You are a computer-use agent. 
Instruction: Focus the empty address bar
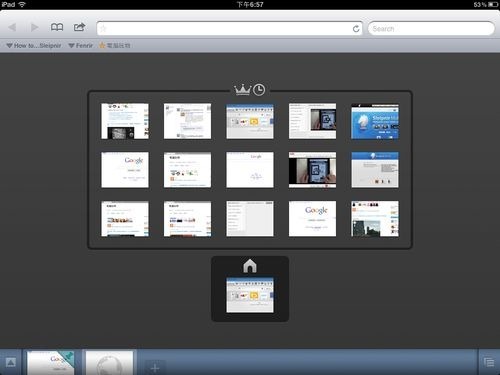(229, 29)
